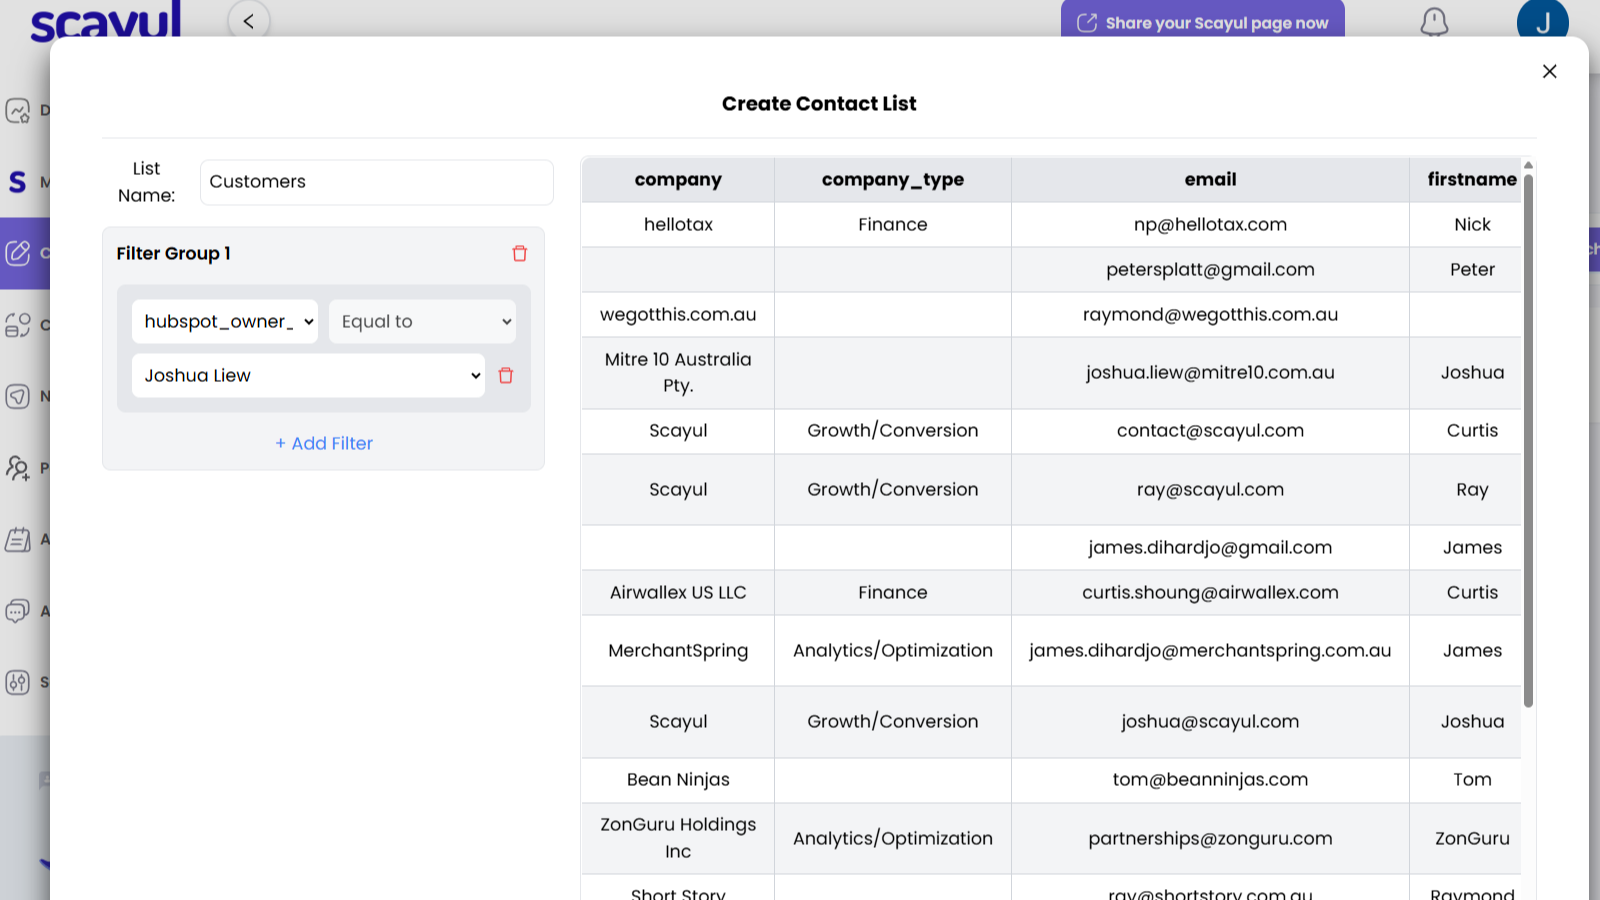Click the List Name input field
Image resolution: width=1600 pixels, height=900 pixels.
pos(376,182)
